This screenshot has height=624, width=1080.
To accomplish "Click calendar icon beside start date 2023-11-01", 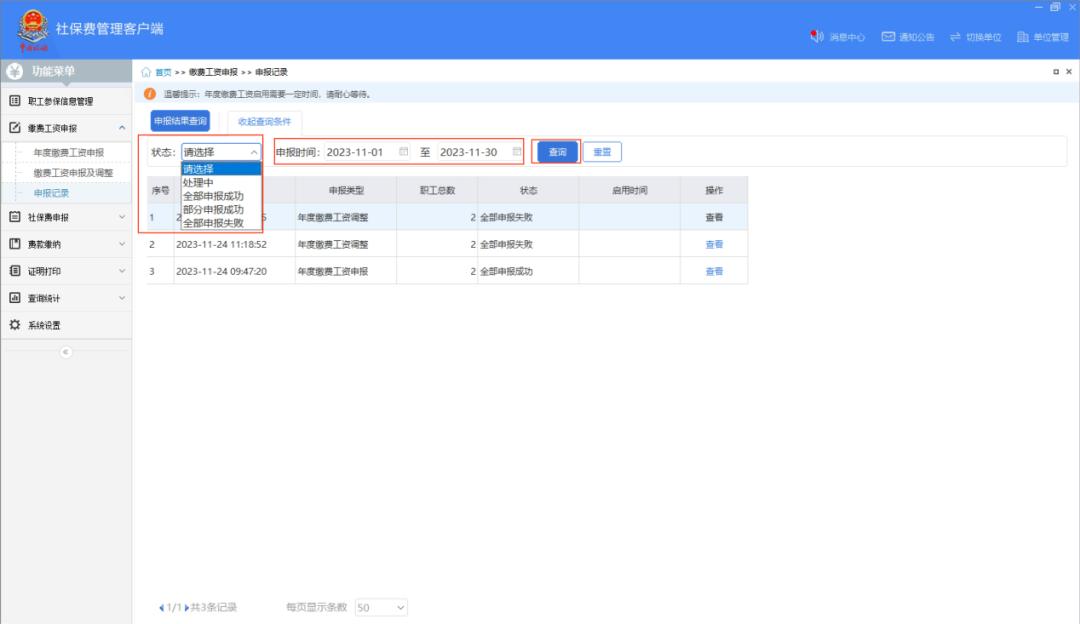I will pyautogui.click(x=404, y=152).
